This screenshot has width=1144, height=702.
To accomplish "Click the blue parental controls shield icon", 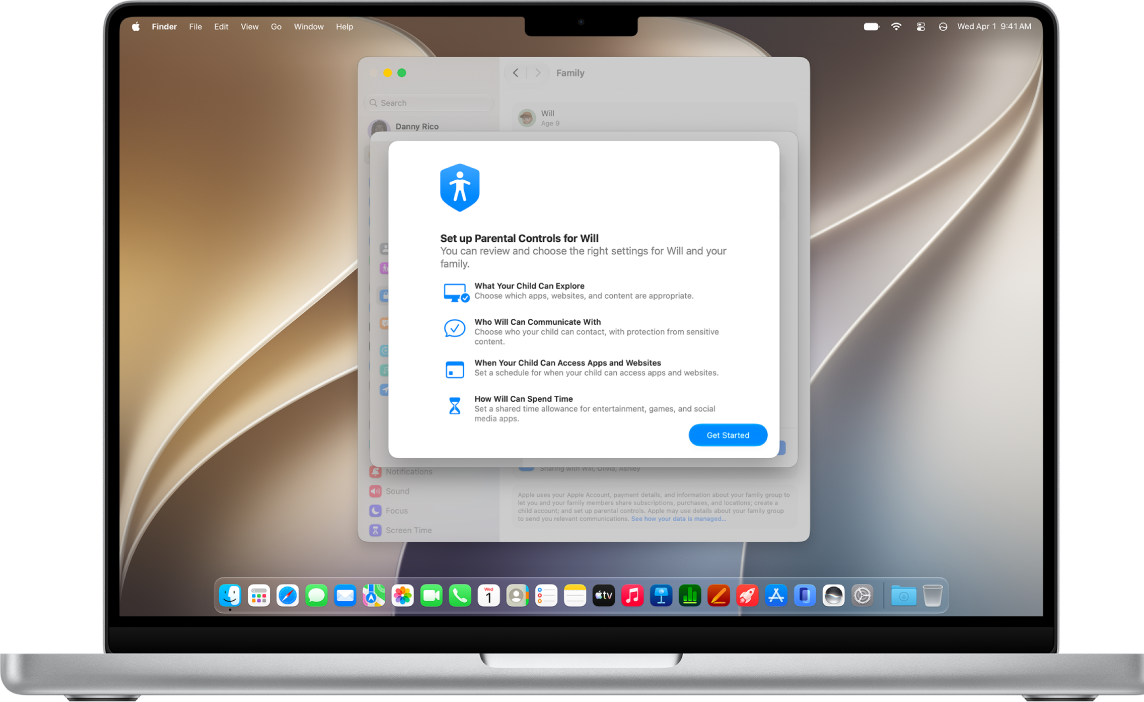I will pyautogui.click(x=460, y=188).
